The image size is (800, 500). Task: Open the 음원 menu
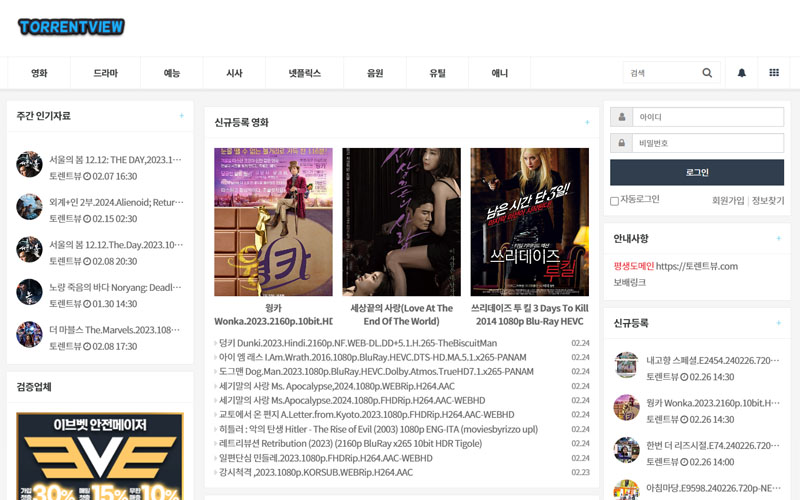click(375, 73)
